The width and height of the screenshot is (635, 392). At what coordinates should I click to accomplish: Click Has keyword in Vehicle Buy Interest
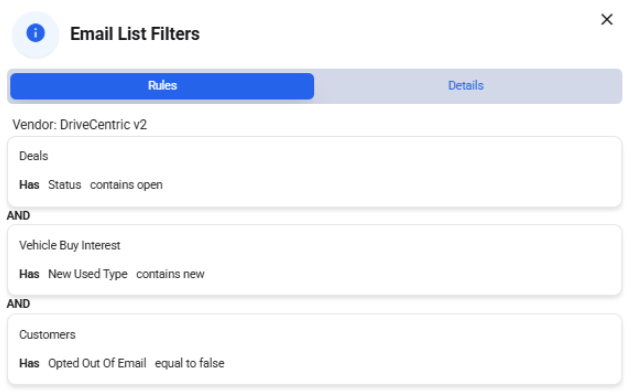point(29,274)
